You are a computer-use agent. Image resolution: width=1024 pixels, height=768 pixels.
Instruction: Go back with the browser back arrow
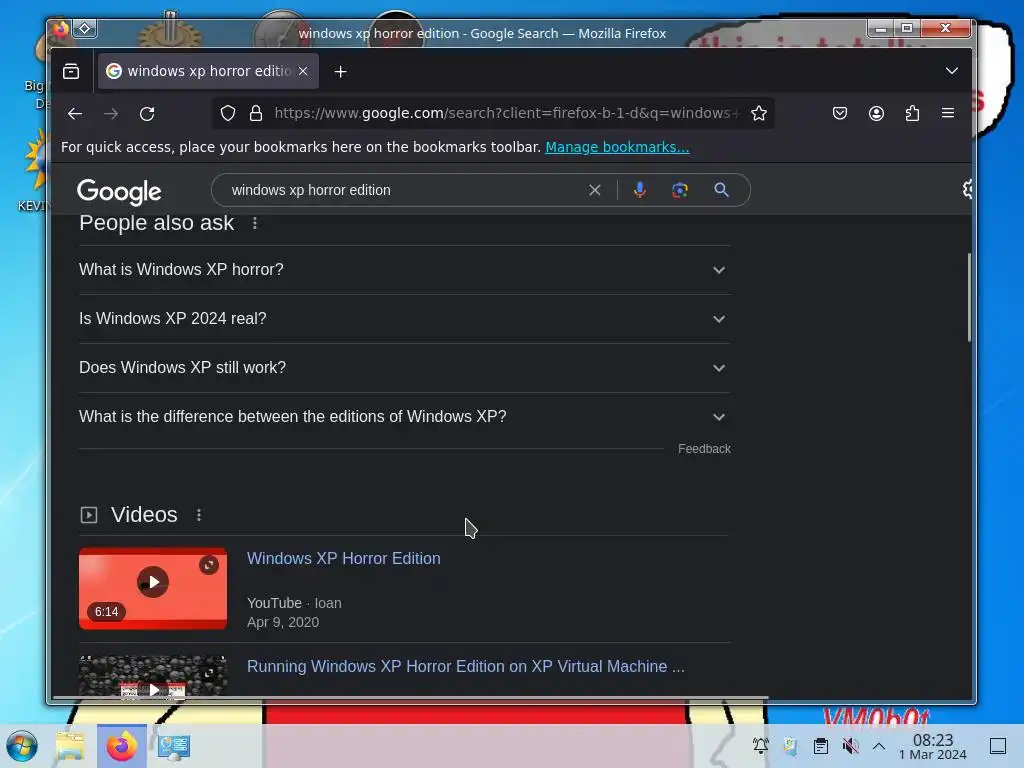75,114
